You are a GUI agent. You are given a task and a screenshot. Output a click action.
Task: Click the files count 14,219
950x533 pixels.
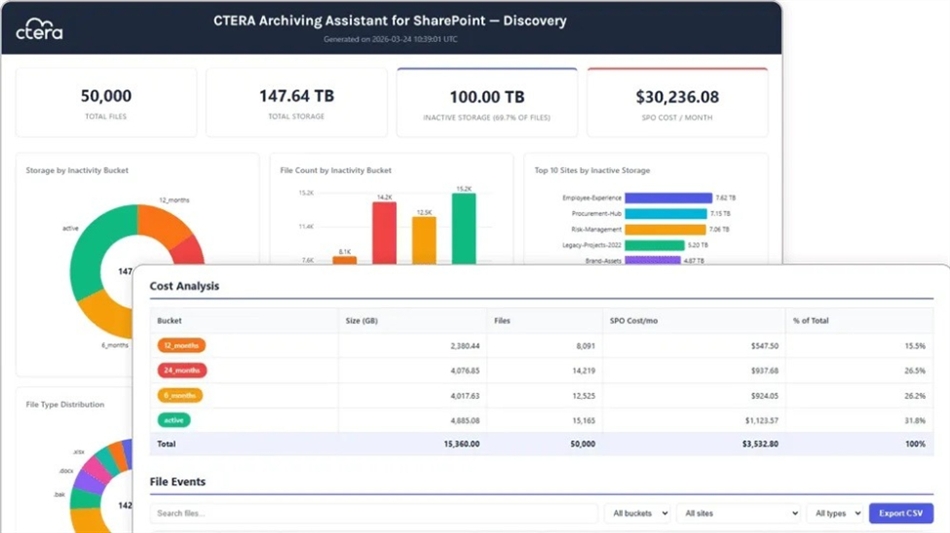(x=583, y=371)
